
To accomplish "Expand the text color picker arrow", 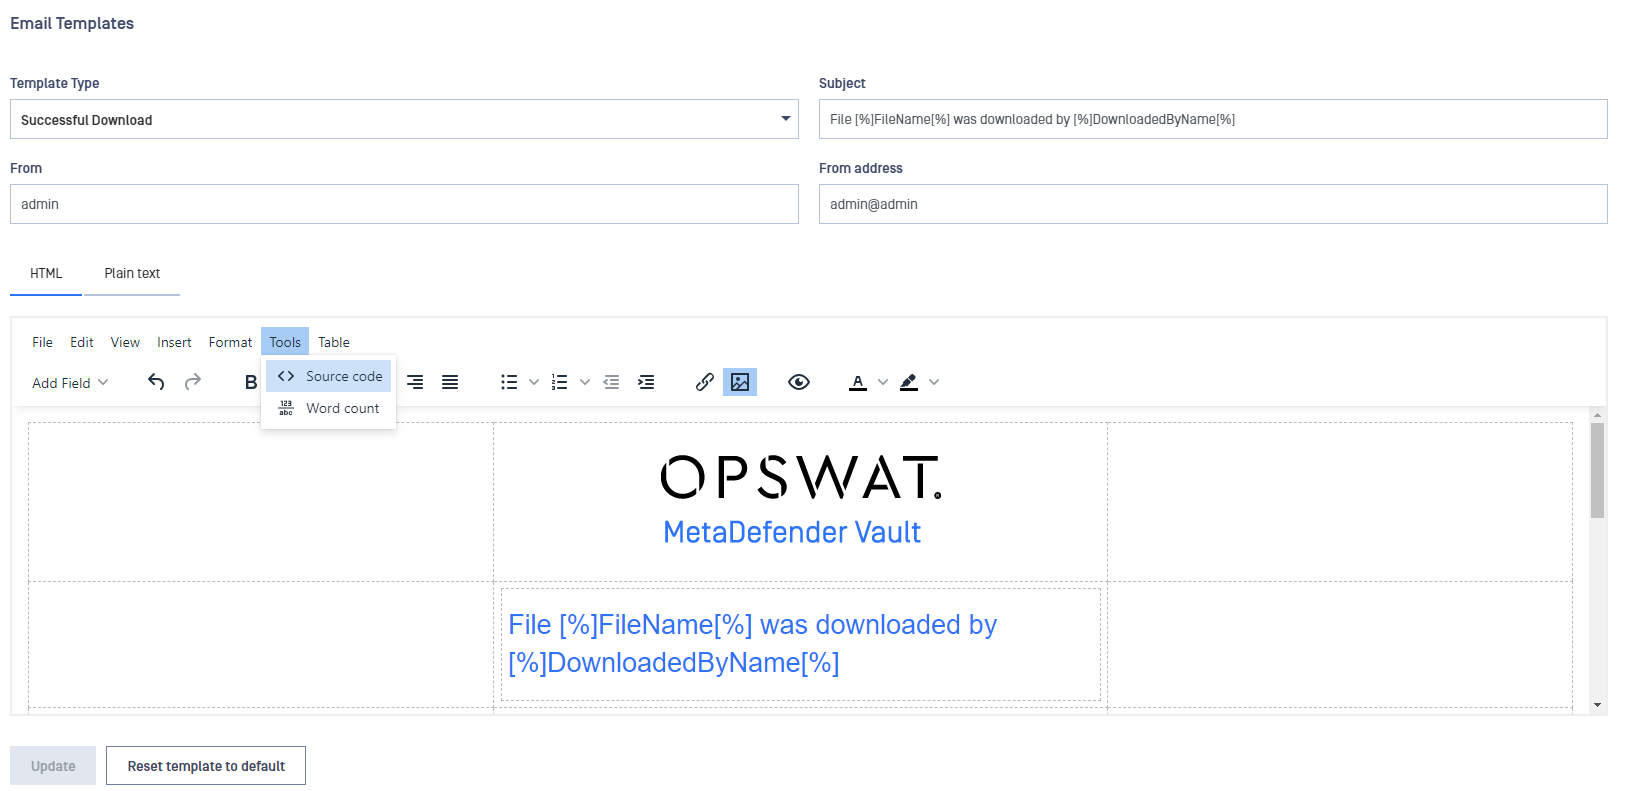I will click(883, 382).
